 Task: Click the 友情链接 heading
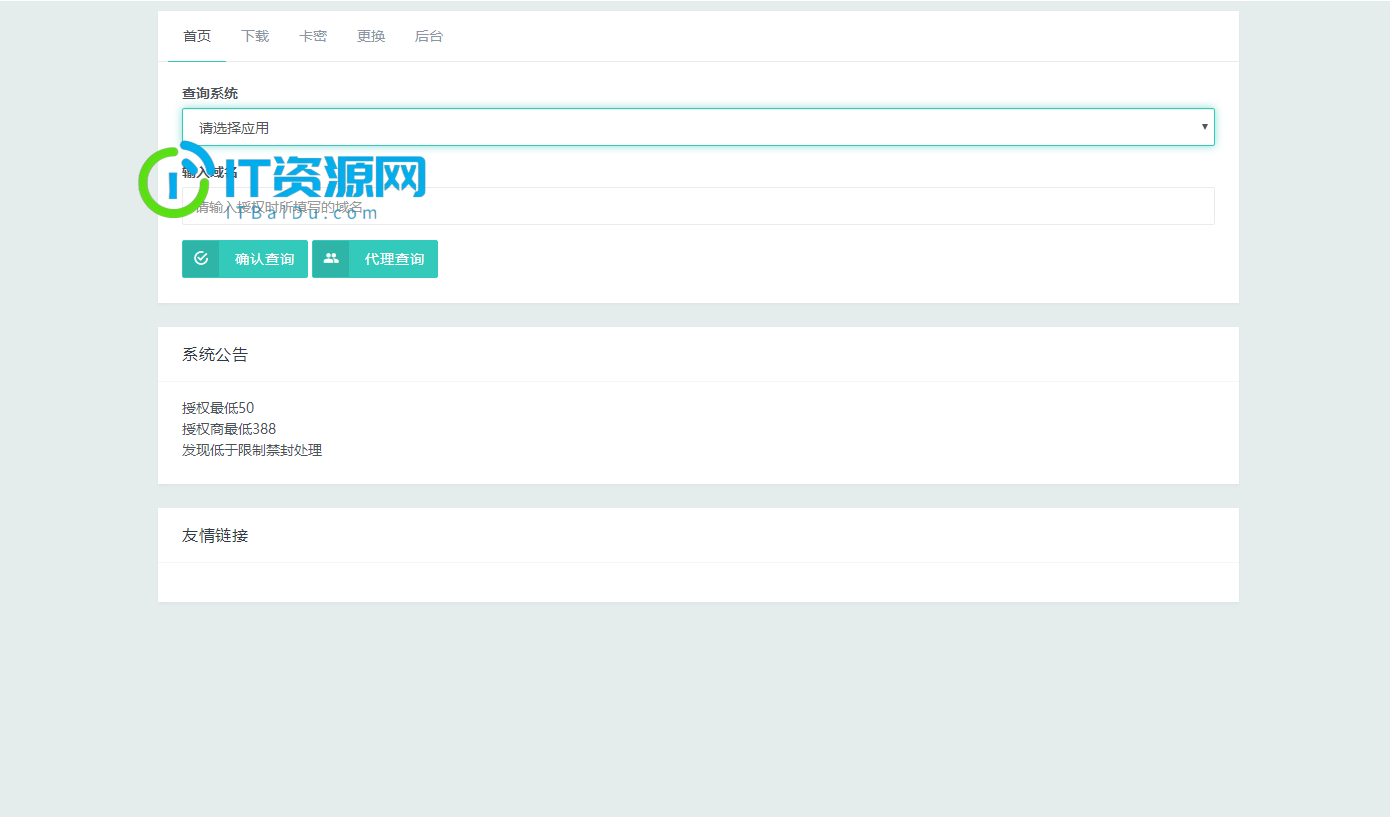point(215,535)
